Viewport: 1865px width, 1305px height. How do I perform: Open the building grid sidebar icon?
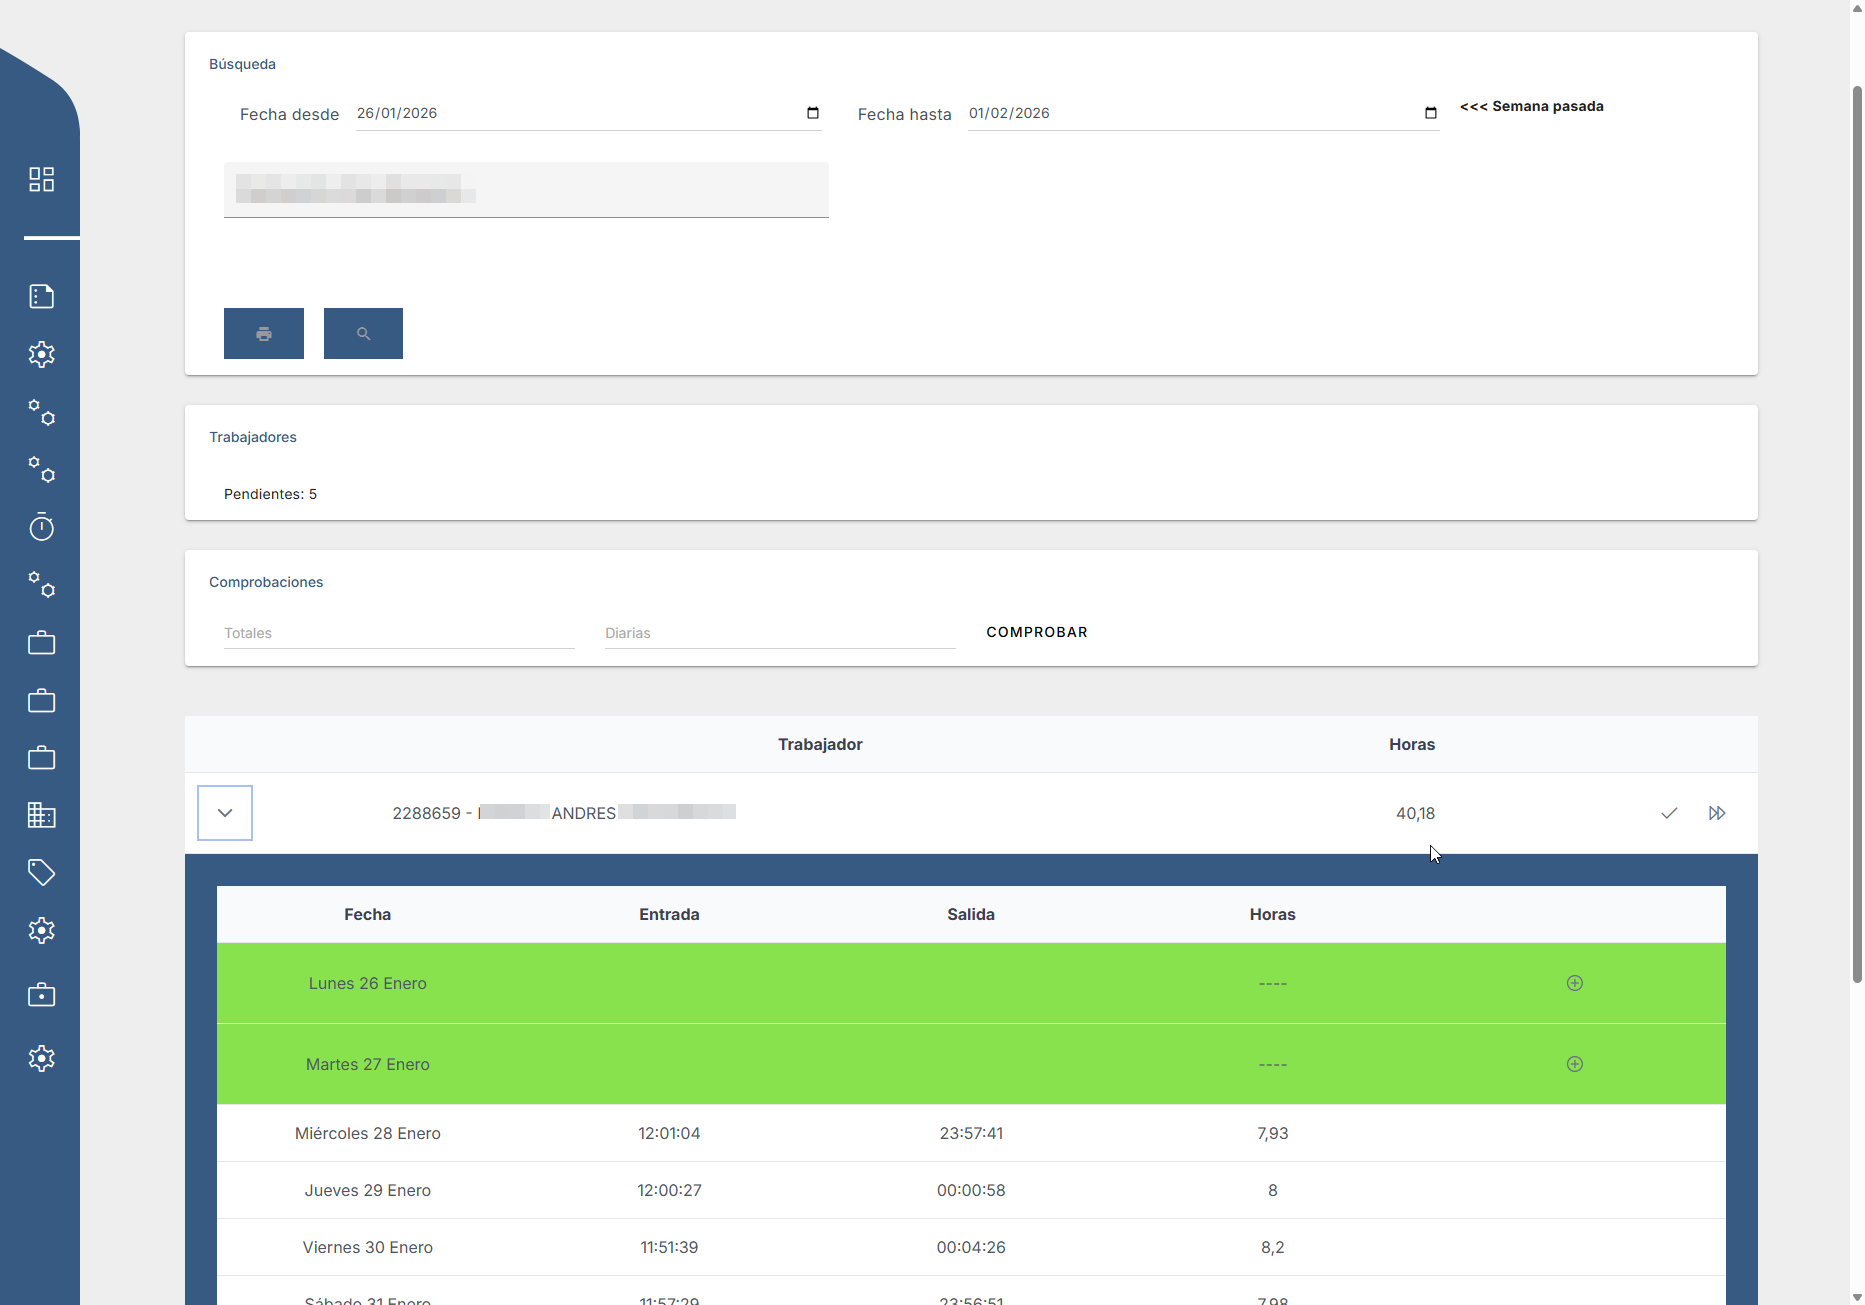tap(41, 815)
